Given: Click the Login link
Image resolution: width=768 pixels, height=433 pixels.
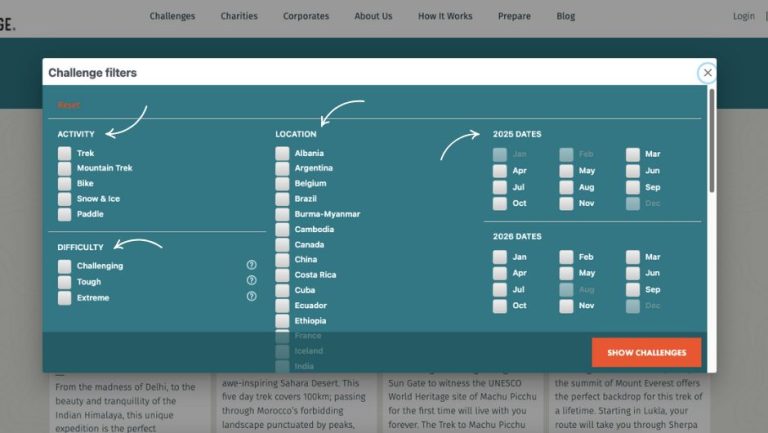Looking at the screenshot, I should (x=743, y=16).
